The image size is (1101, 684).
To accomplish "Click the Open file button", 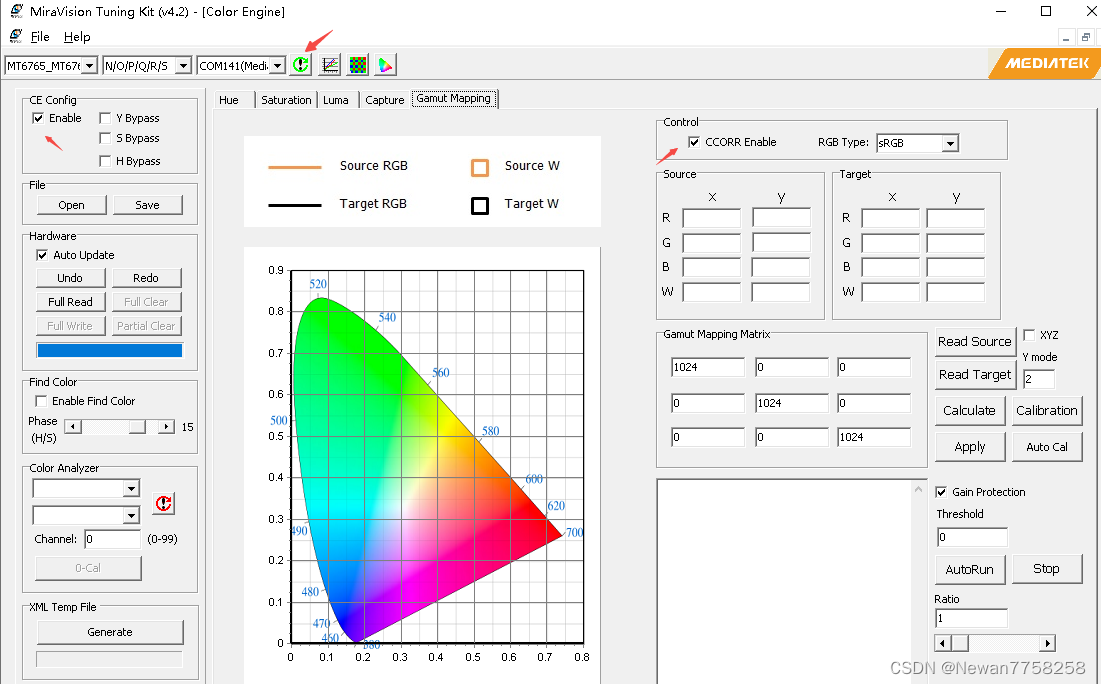I will [72, 205].
